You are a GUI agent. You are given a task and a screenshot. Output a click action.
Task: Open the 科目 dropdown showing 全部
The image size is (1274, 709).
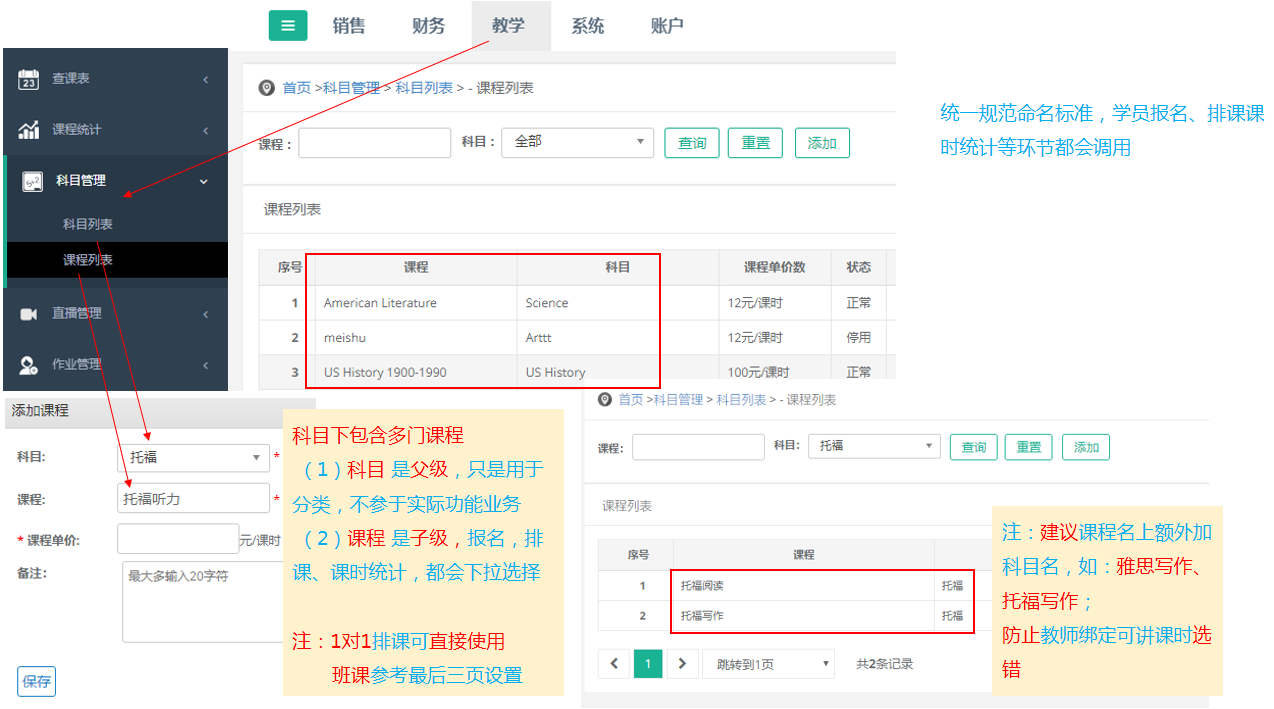pyautogui.click(x=577, y=143)
